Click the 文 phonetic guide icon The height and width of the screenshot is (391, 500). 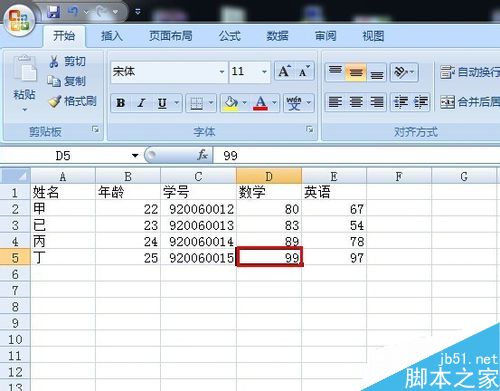click(294, 103)
